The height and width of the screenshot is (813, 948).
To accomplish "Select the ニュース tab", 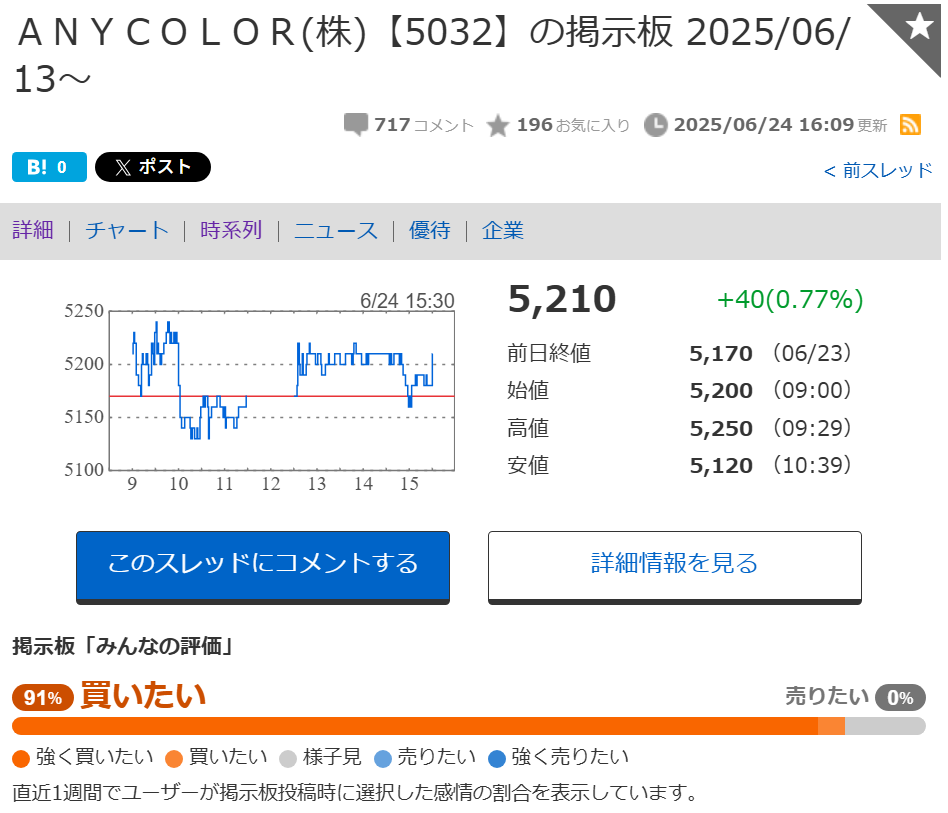I will [x=336, y=230].
